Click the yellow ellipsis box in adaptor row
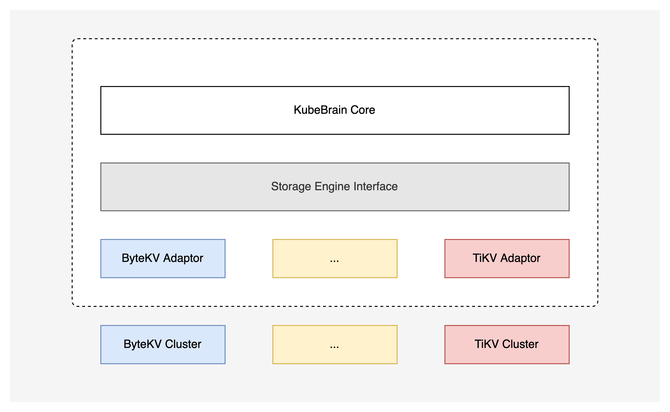This screenshot has height=412, width=670. pyautogui.click(x=334, y=258)
